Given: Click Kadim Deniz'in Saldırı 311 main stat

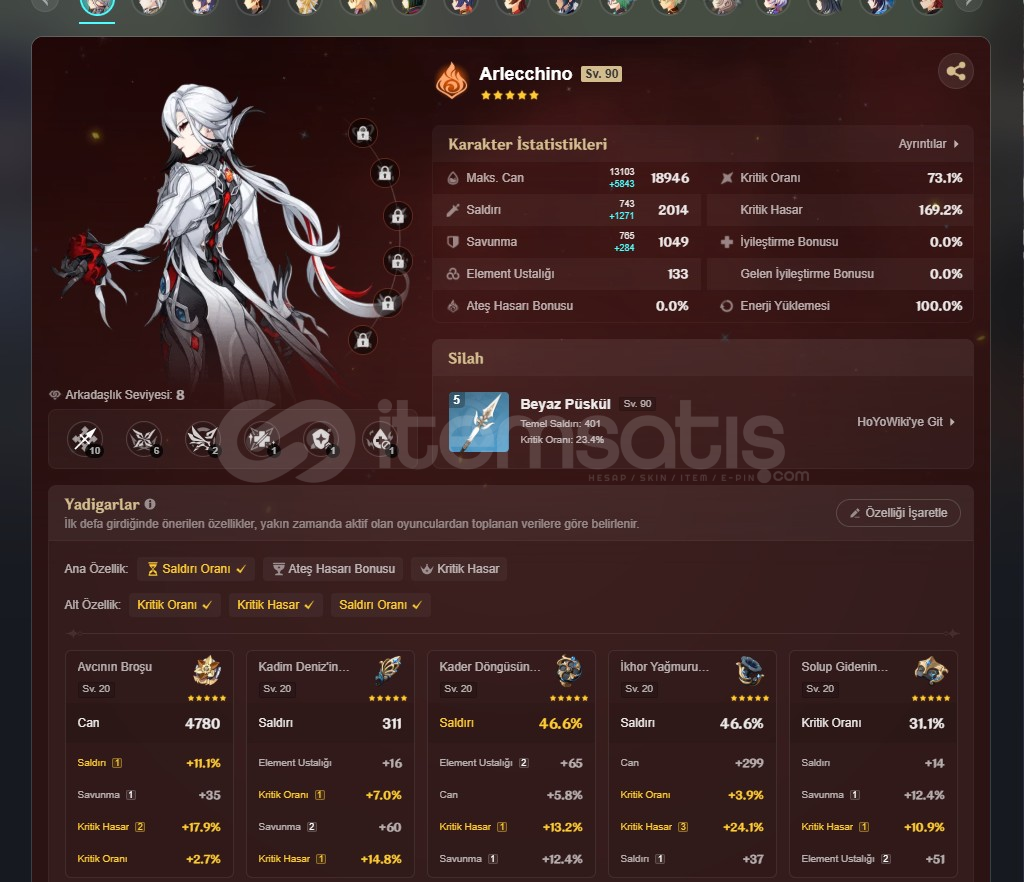Looking at the screenshot, I should tap(330, 723).
